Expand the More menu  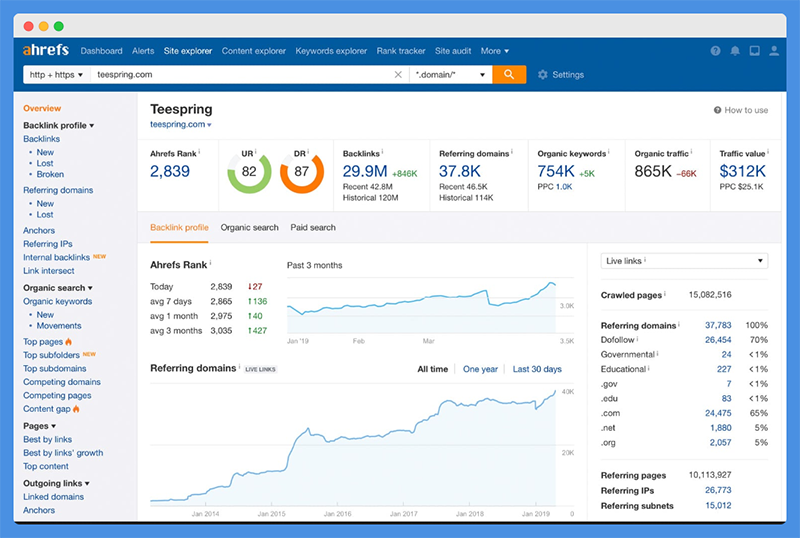(494, 51)
